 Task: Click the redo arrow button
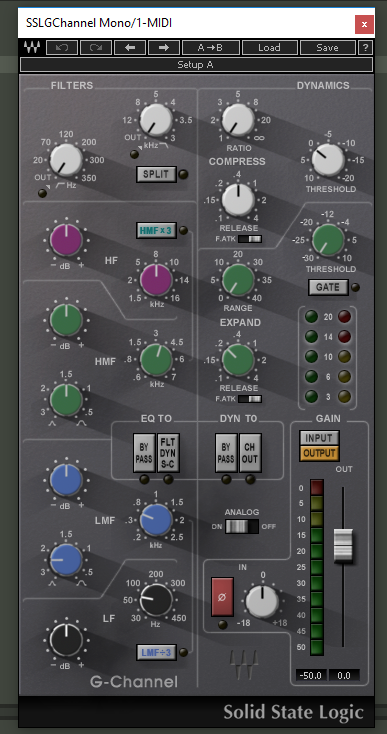click(x=96, y=47)
